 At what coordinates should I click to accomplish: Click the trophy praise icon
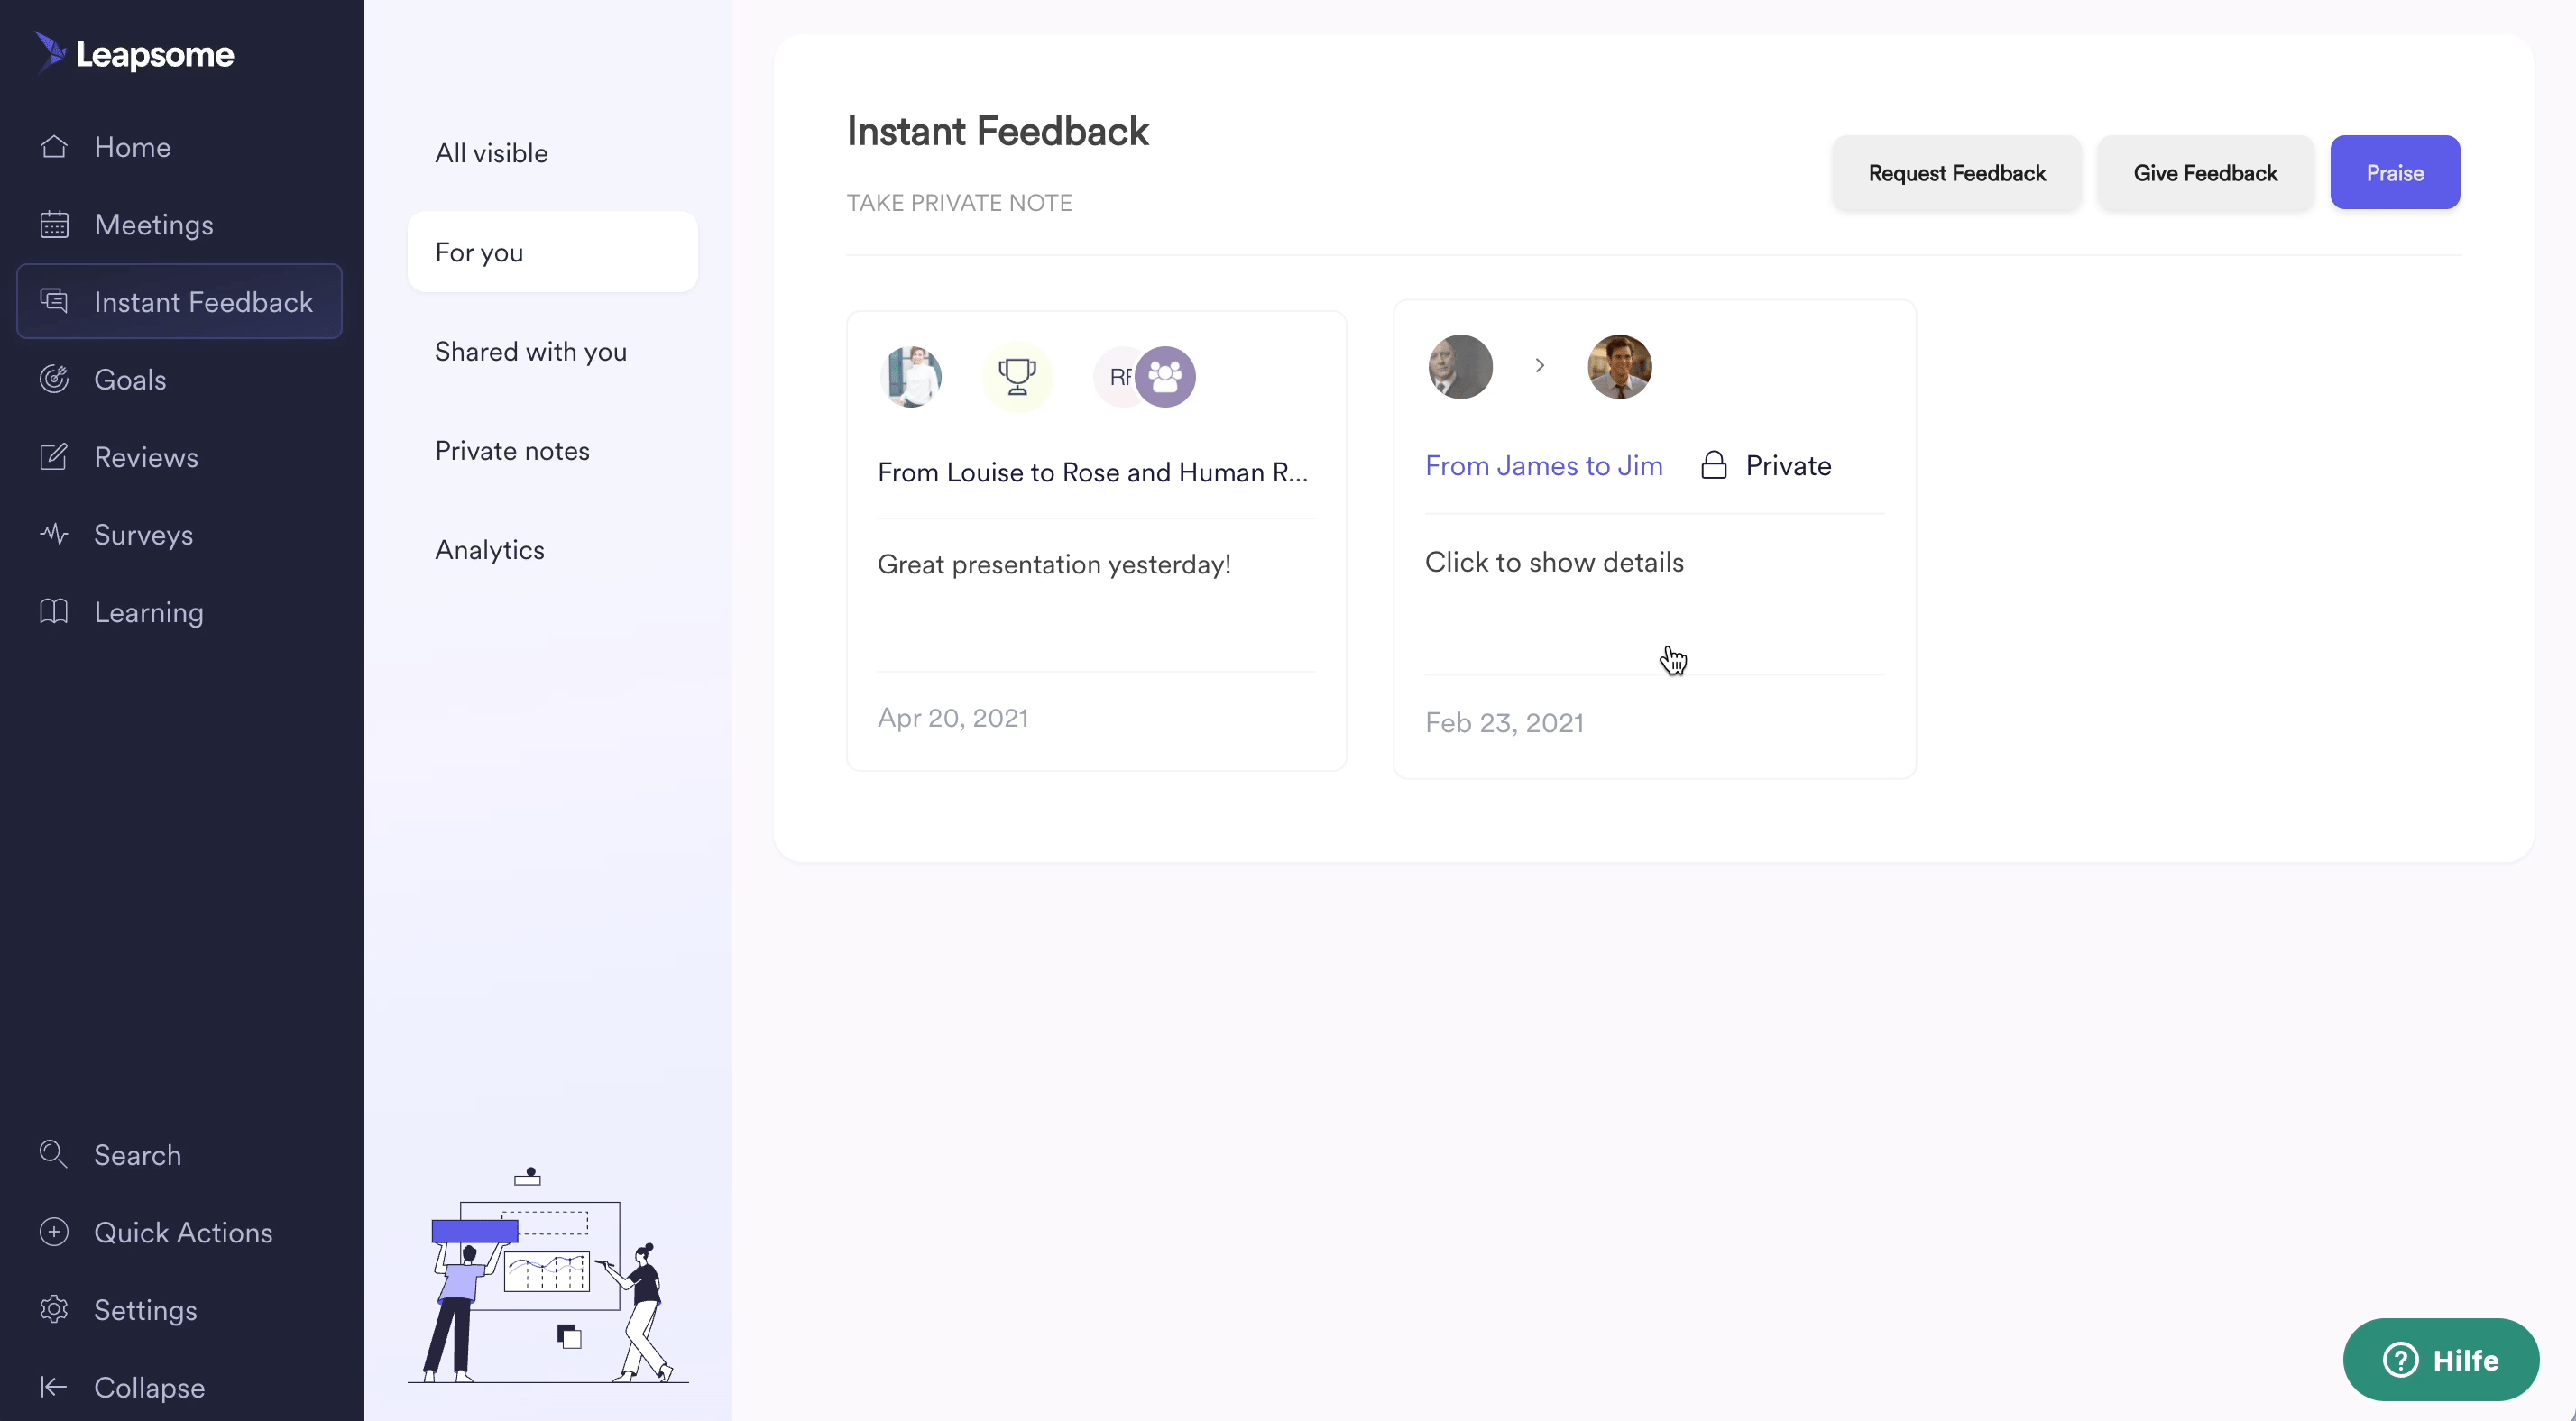tap(1017, 377)
